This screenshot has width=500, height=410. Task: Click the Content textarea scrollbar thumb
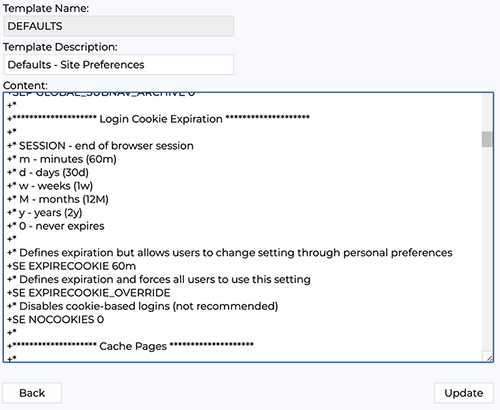[487, 139]
